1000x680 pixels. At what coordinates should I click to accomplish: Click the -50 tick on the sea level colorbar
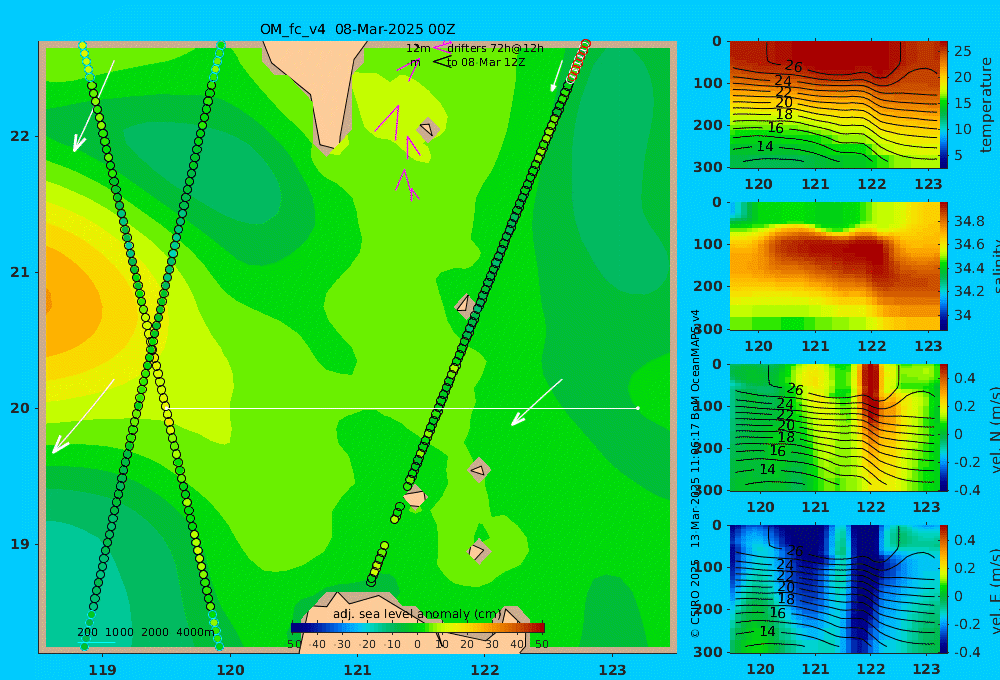293,644
